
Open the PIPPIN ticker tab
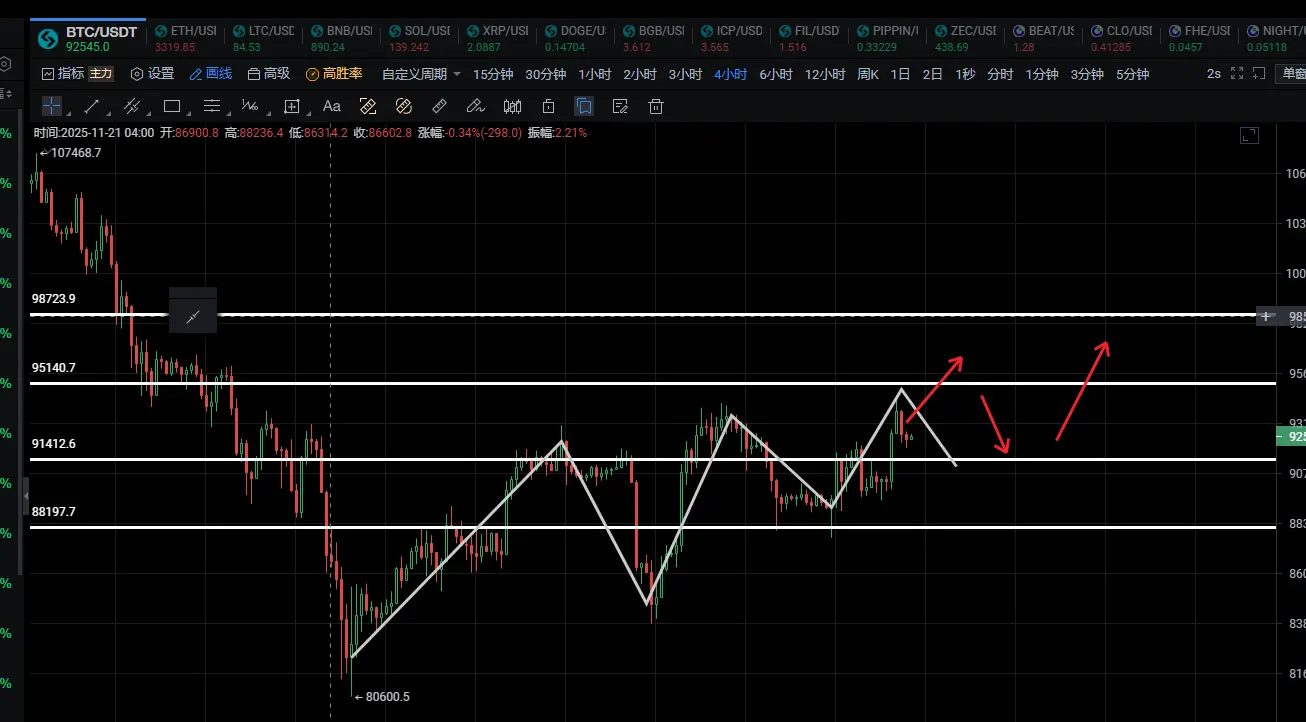coord(888,38)
